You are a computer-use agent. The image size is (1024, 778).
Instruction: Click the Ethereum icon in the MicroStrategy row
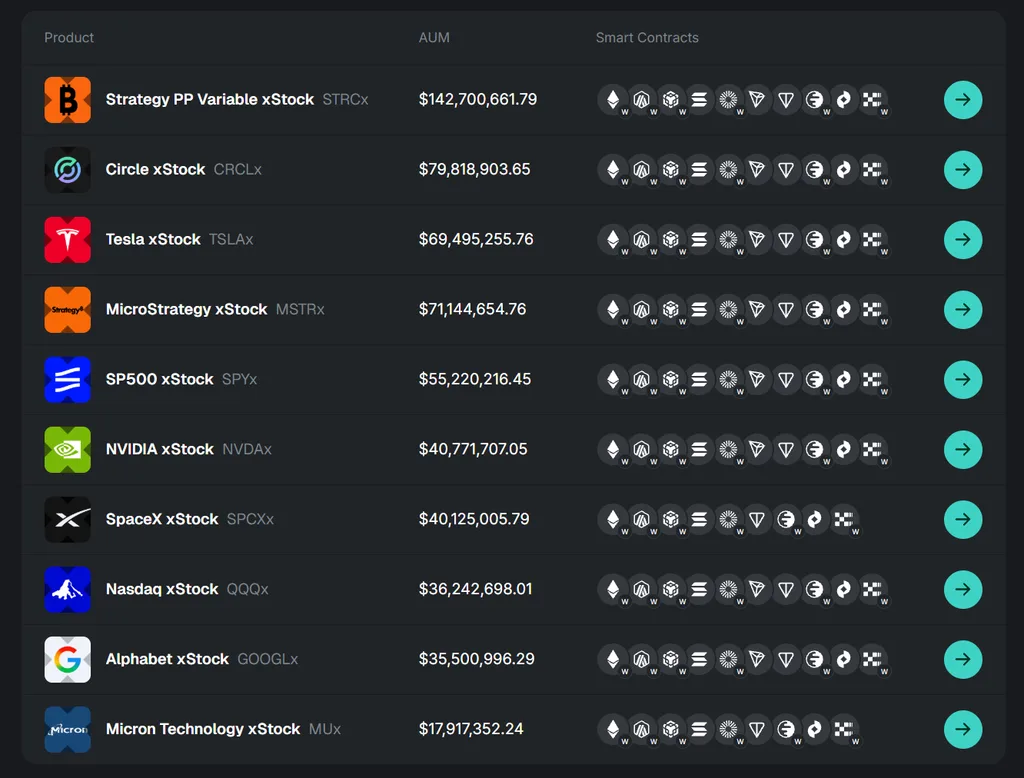click(x=613, y=310)
